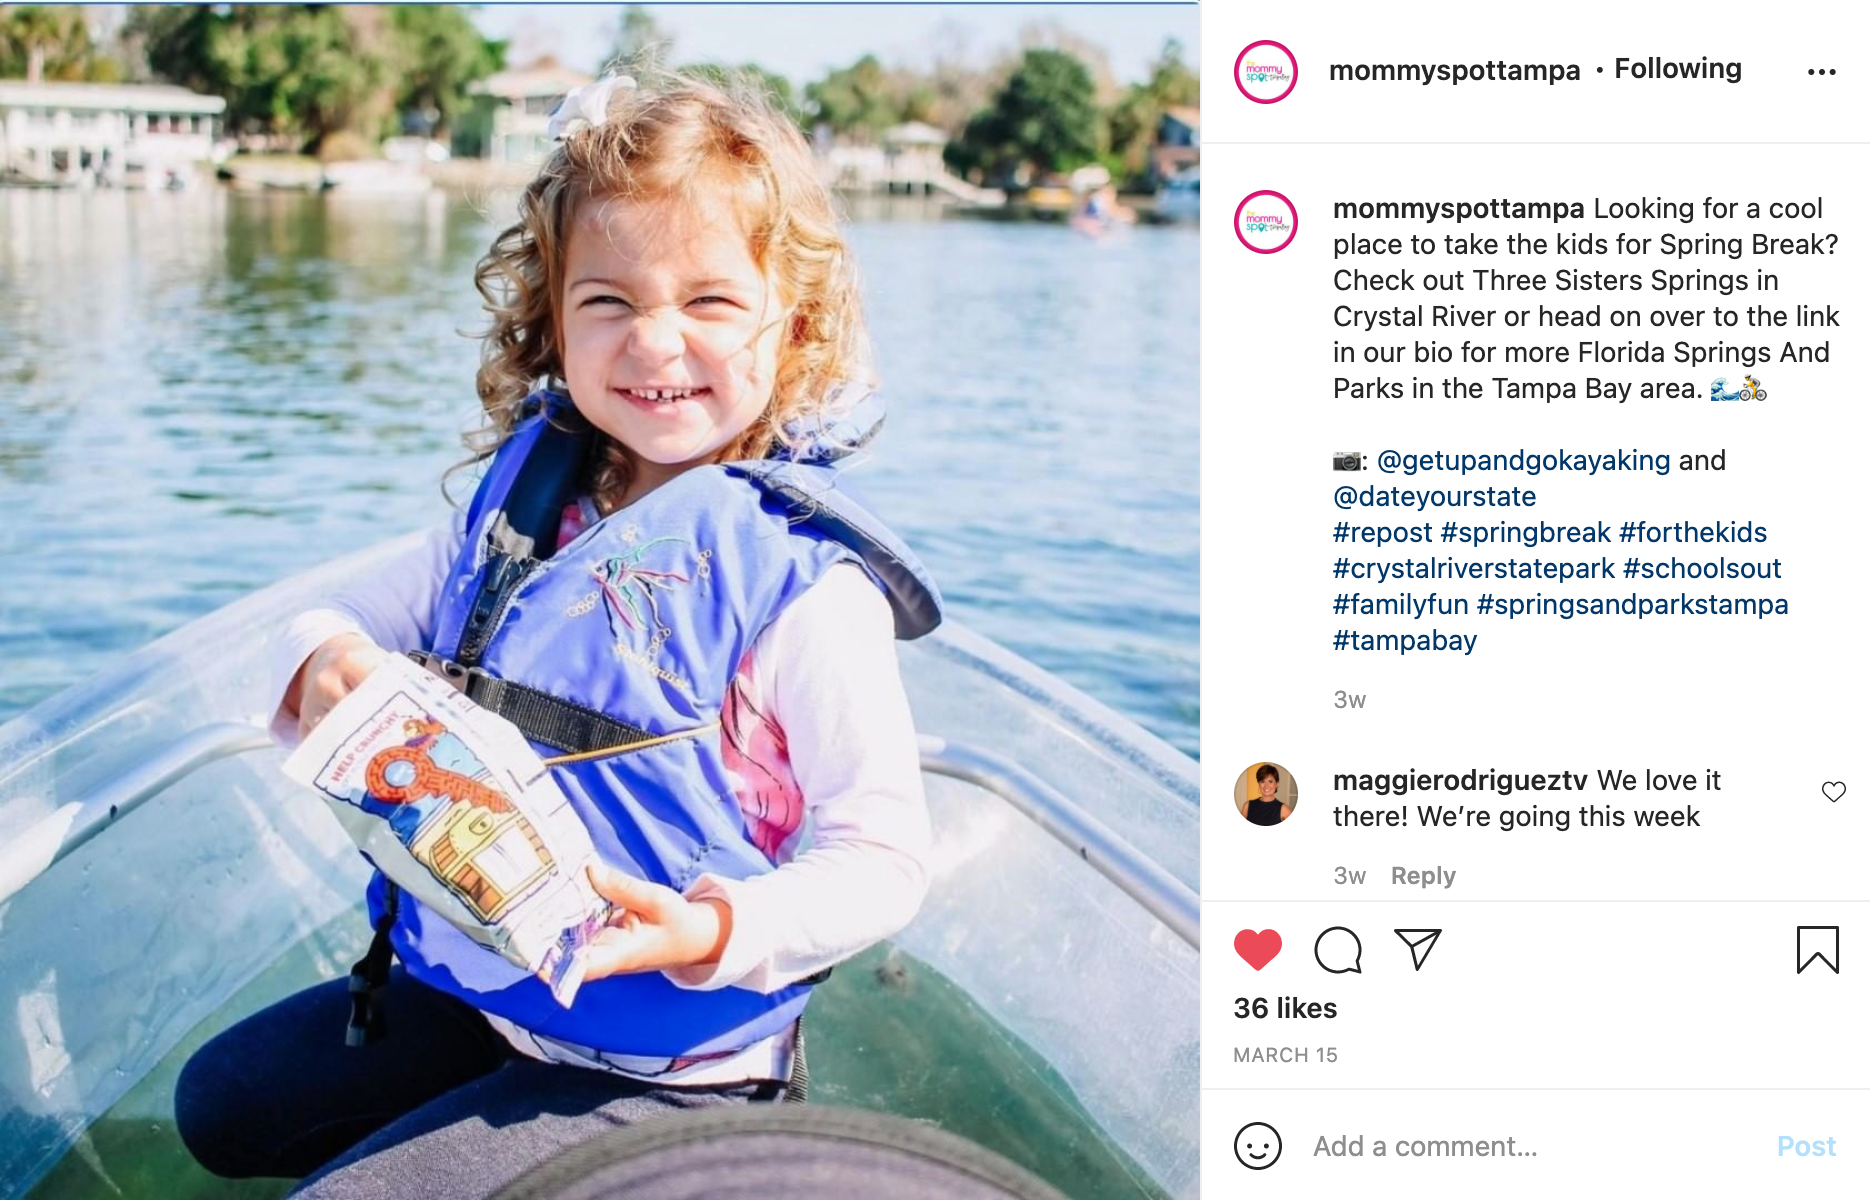Open emoji picker smiley icon
Viewport: 1870px width, 1200px height.
coord(1257,1146)
